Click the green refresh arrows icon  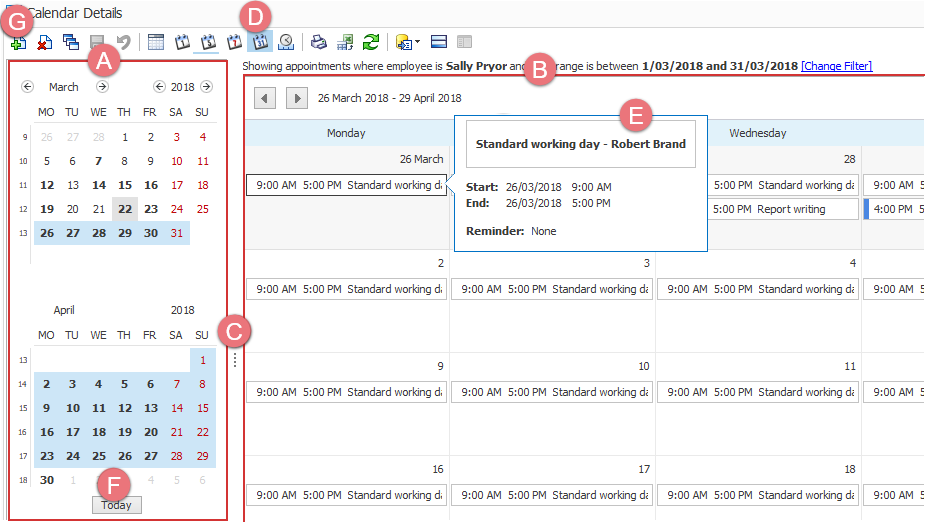click(x=371, y=42)
